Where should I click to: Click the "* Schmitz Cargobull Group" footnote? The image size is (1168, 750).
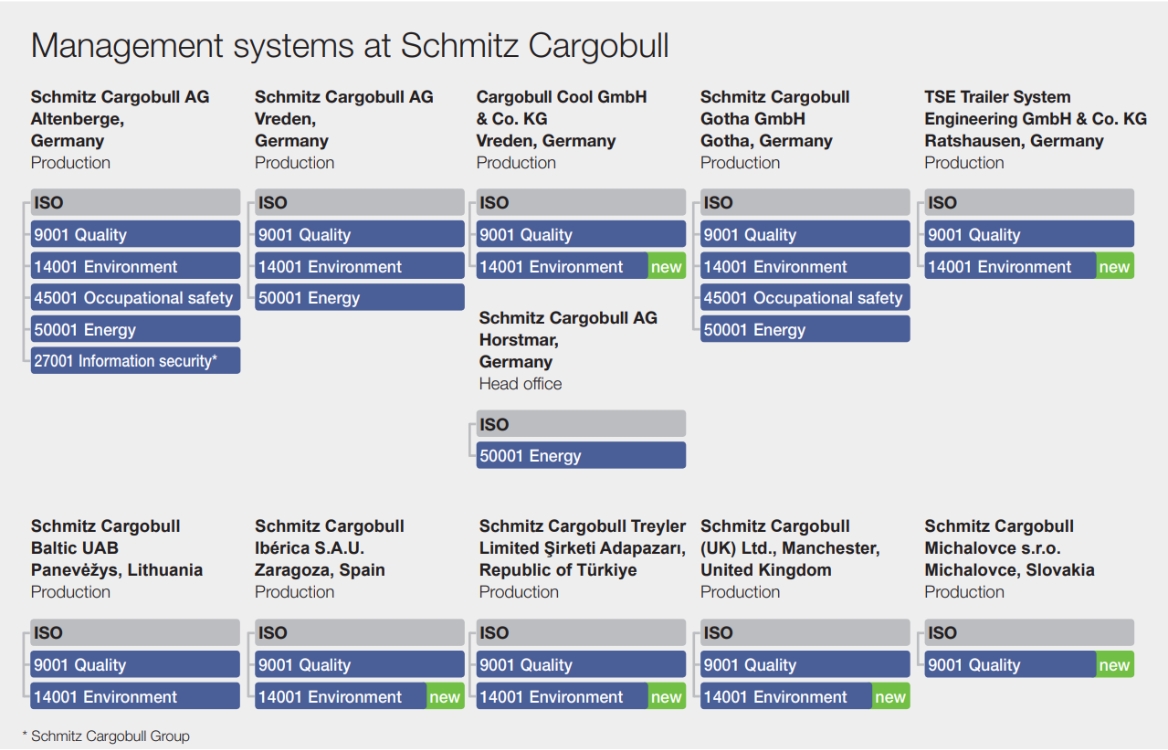106,736
